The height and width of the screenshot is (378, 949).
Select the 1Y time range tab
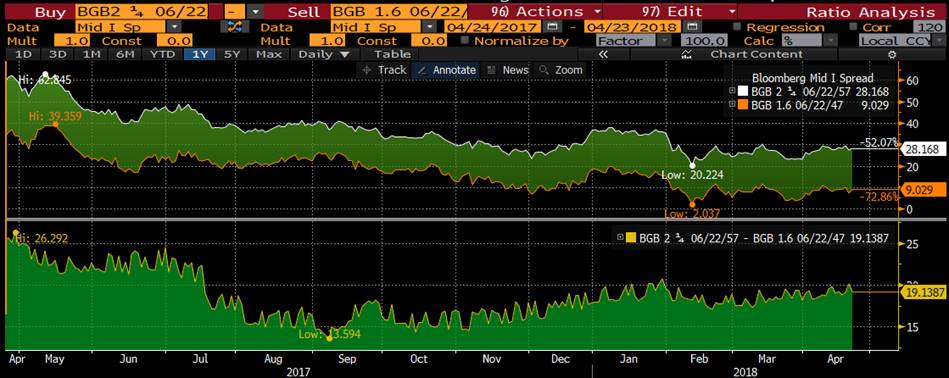tap(200, 54)
